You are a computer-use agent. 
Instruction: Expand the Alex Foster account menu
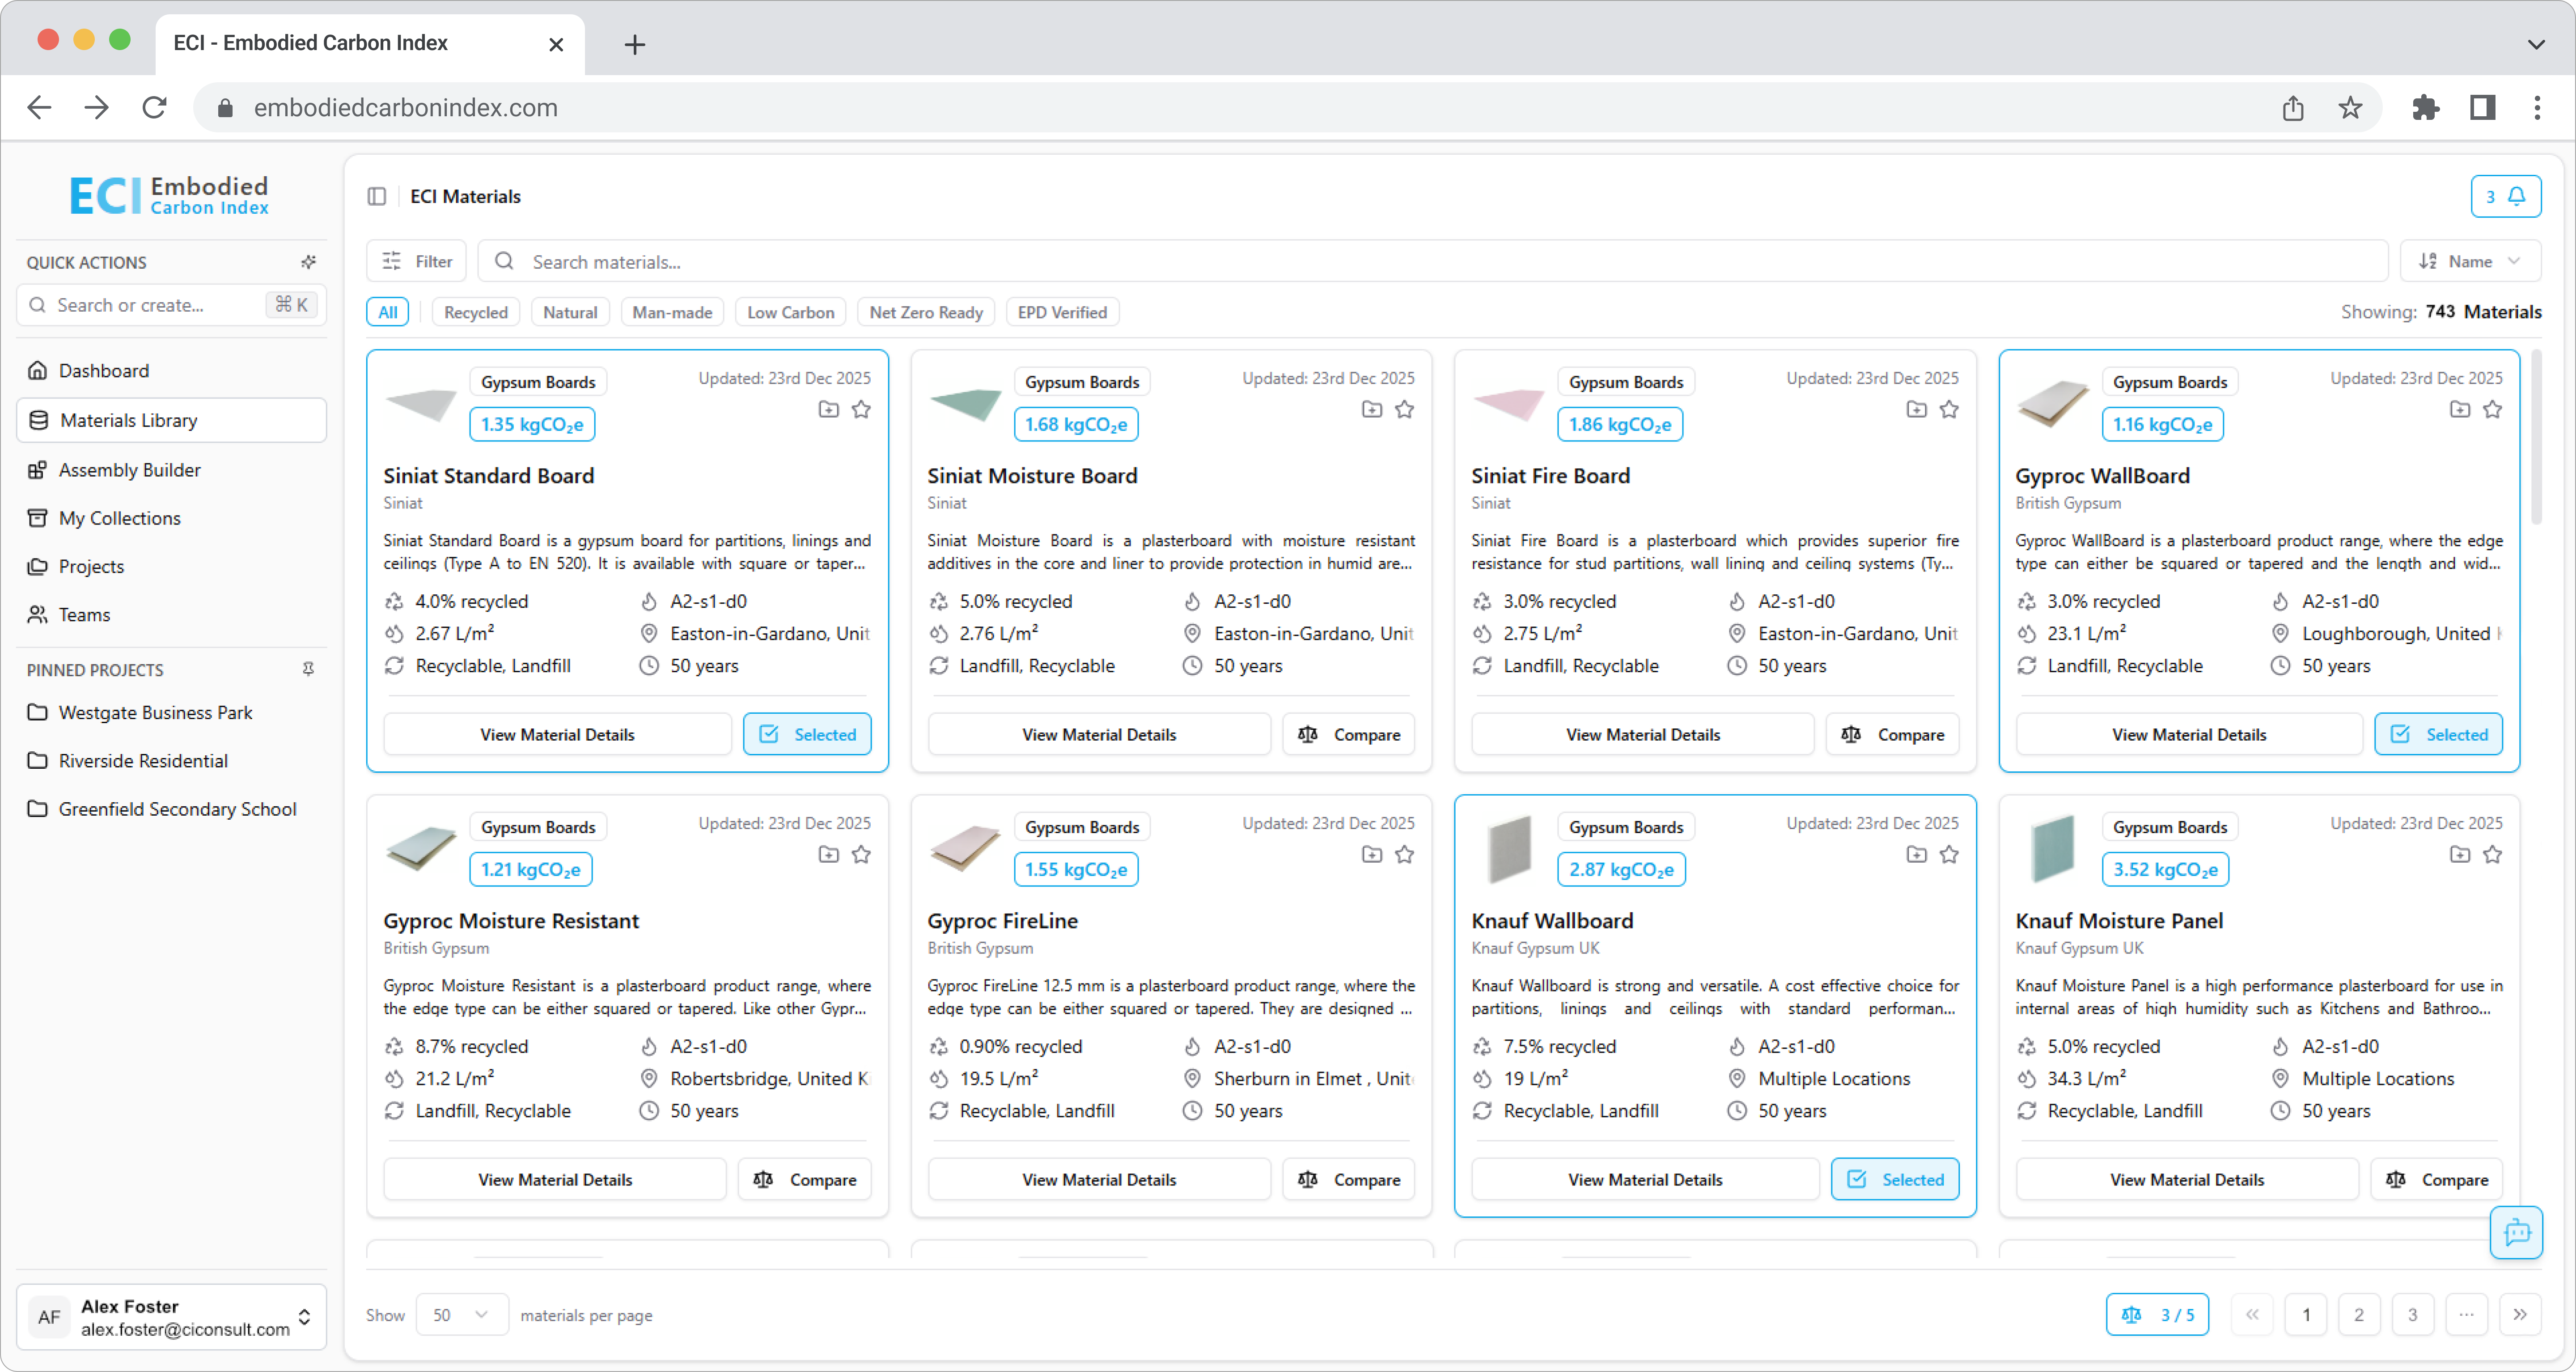(x=171, y=1317)
